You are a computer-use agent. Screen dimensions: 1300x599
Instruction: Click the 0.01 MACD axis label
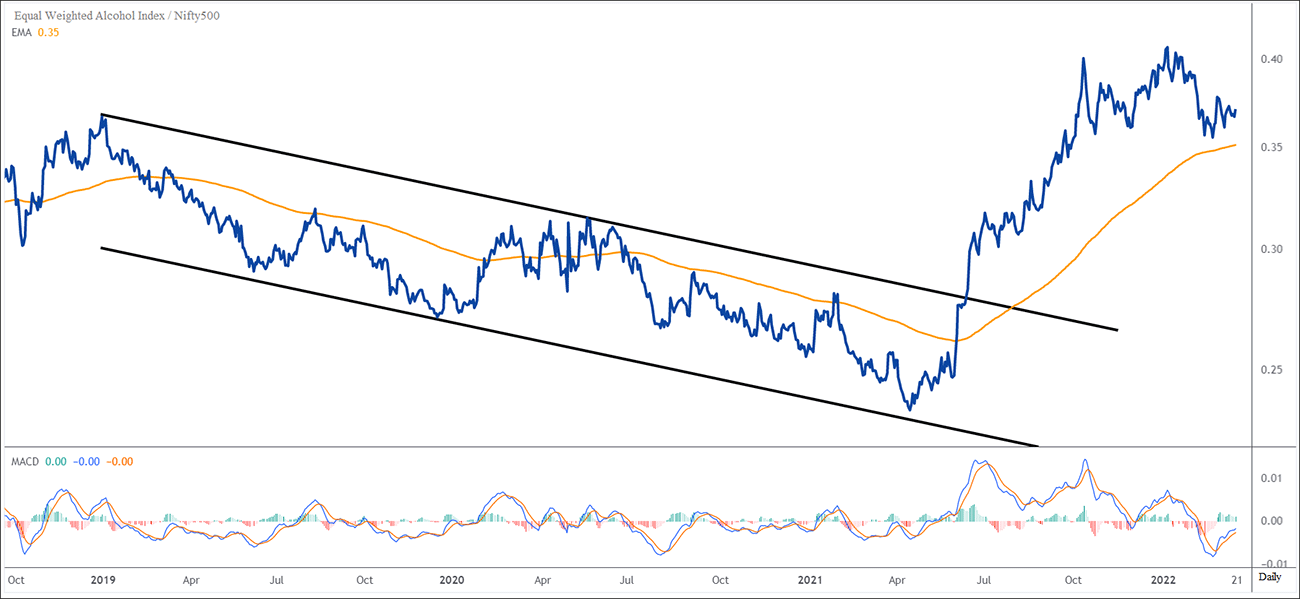(x=1271, y=479)
